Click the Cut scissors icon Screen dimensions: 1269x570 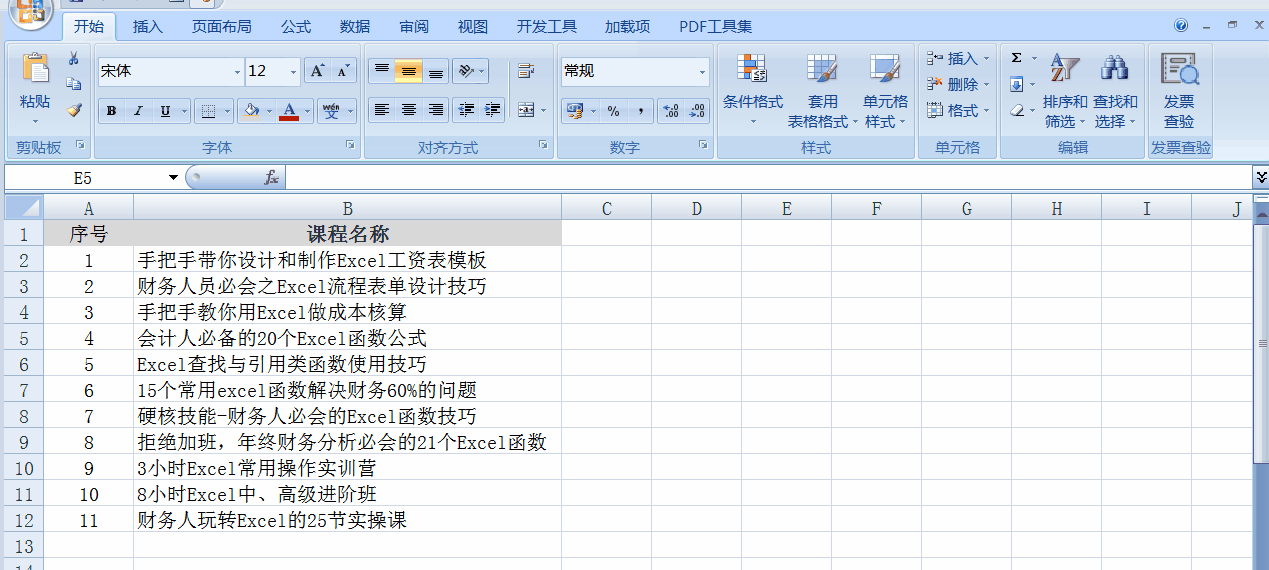(x=73, y=59)
